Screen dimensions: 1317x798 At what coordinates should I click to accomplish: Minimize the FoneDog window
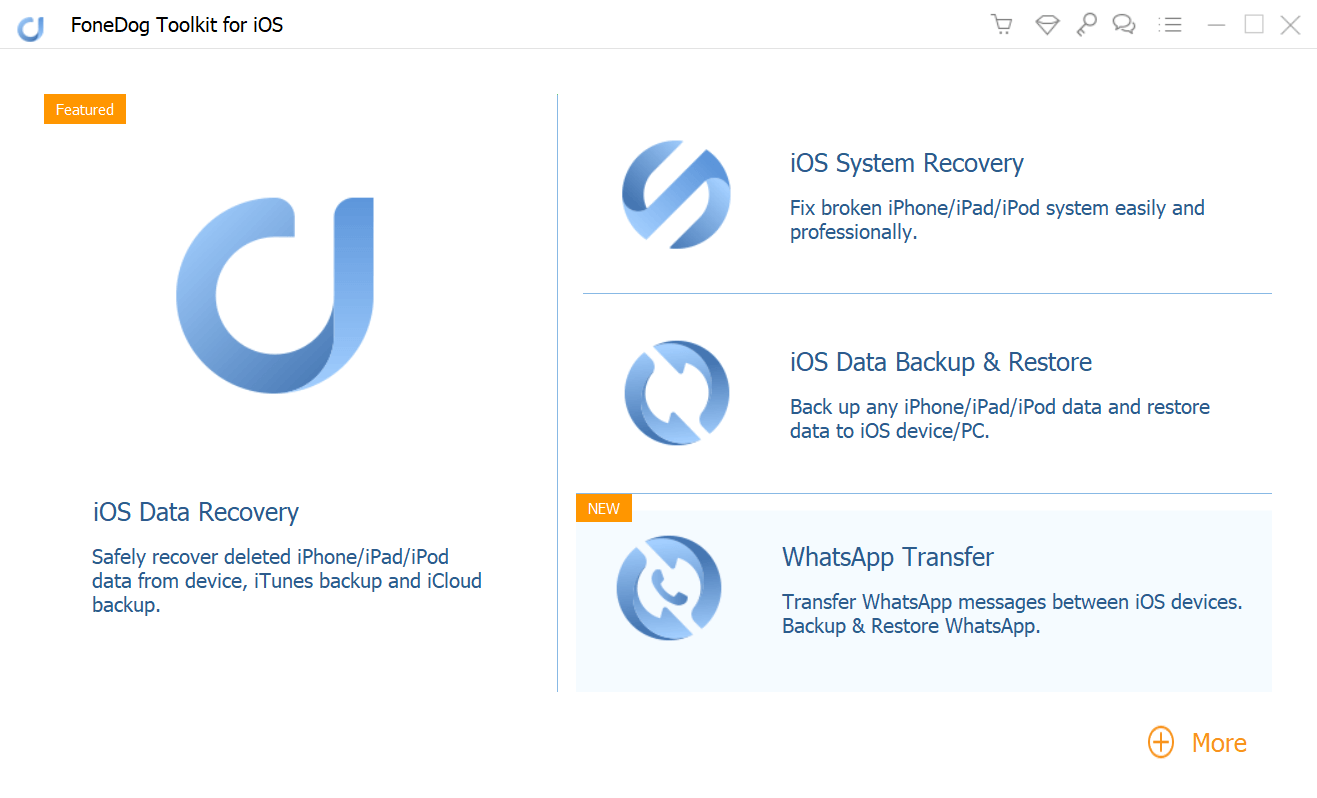1217,25
